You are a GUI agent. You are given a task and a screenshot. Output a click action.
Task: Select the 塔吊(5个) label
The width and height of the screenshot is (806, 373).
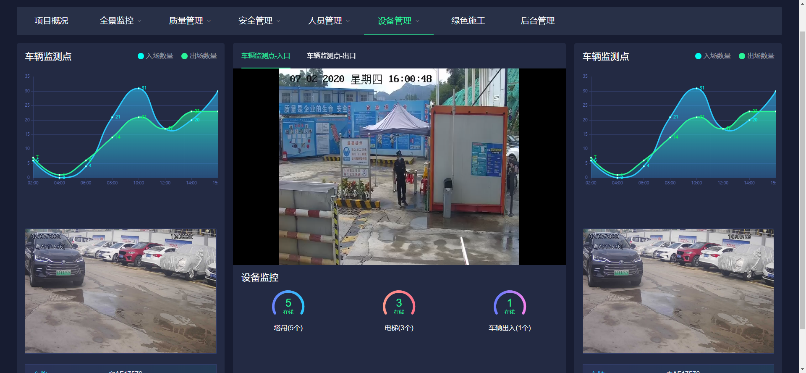coord(288,328)
